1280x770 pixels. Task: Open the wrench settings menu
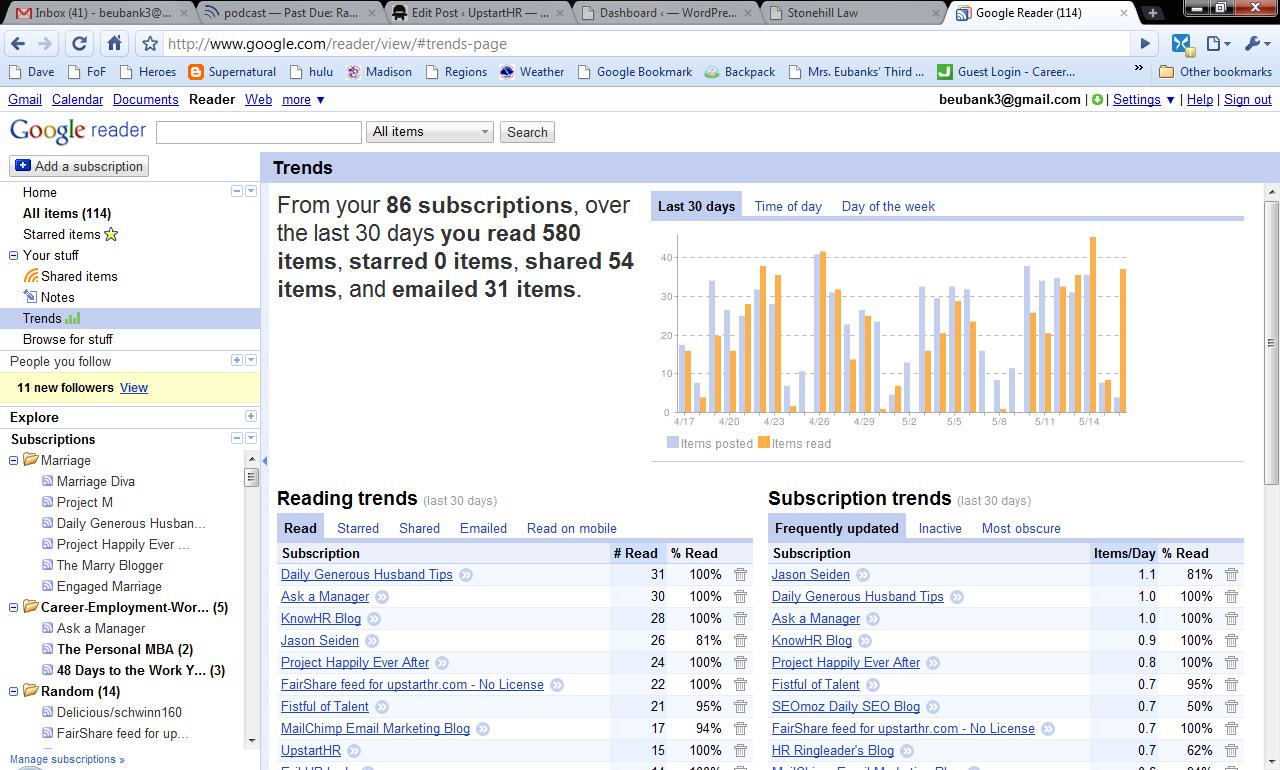pos(1255,44)
